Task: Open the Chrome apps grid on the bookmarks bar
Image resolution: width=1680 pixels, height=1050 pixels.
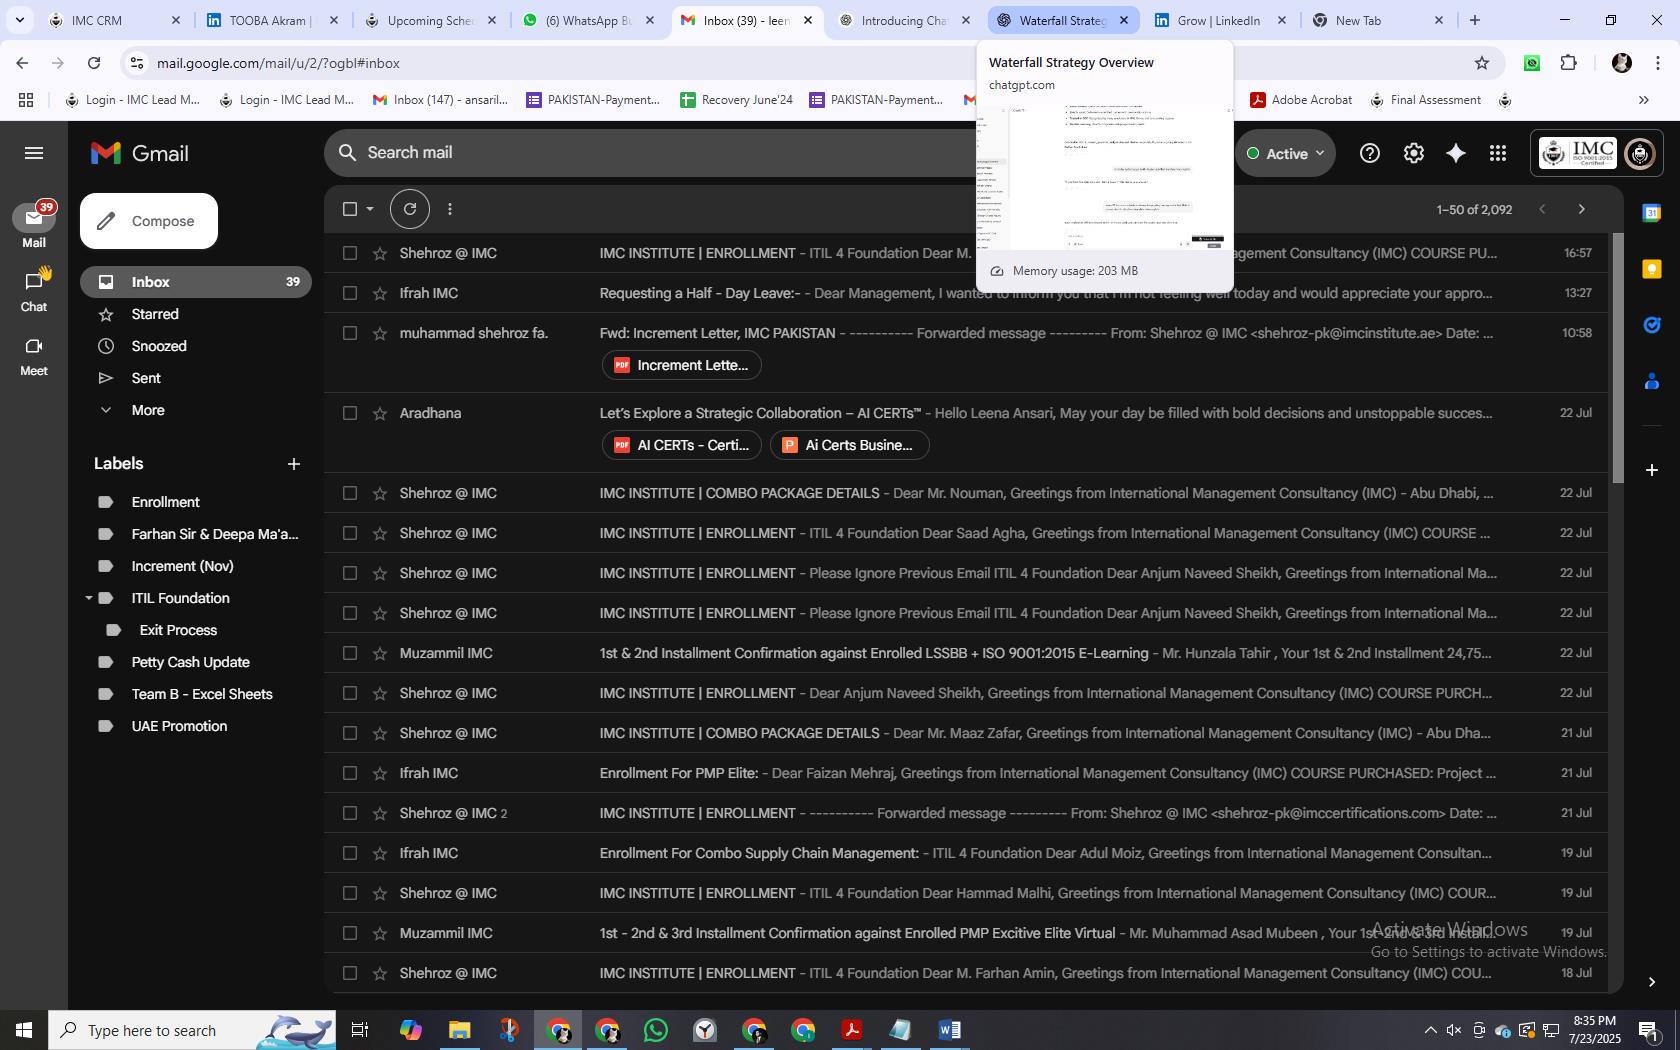Action: coord(26,100)
